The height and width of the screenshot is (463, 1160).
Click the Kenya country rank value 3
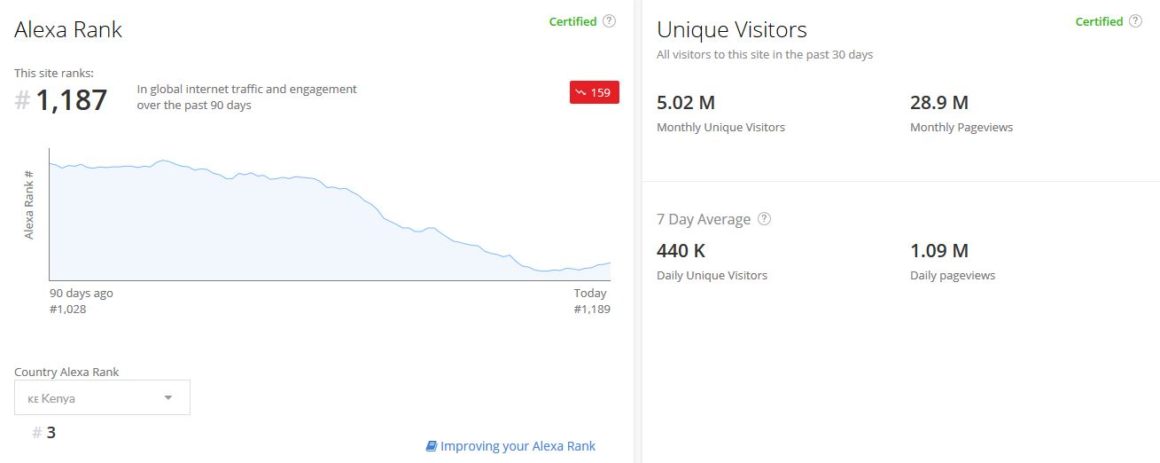[x=51, y=433]
